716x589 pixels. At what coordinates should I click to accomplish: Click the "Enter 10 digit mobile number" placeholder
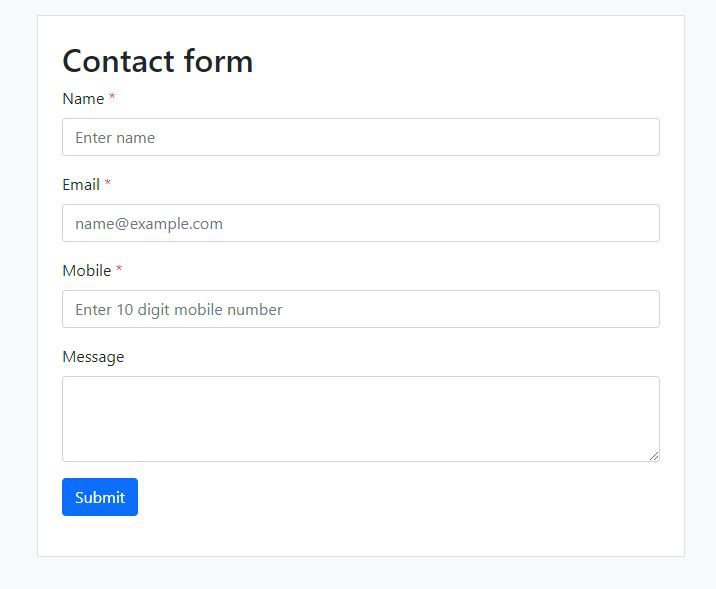click(x=179, y=310)
